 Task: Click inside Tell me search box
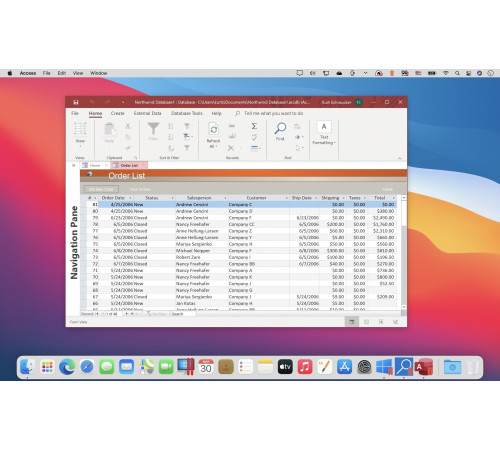[x=273, y=113]
